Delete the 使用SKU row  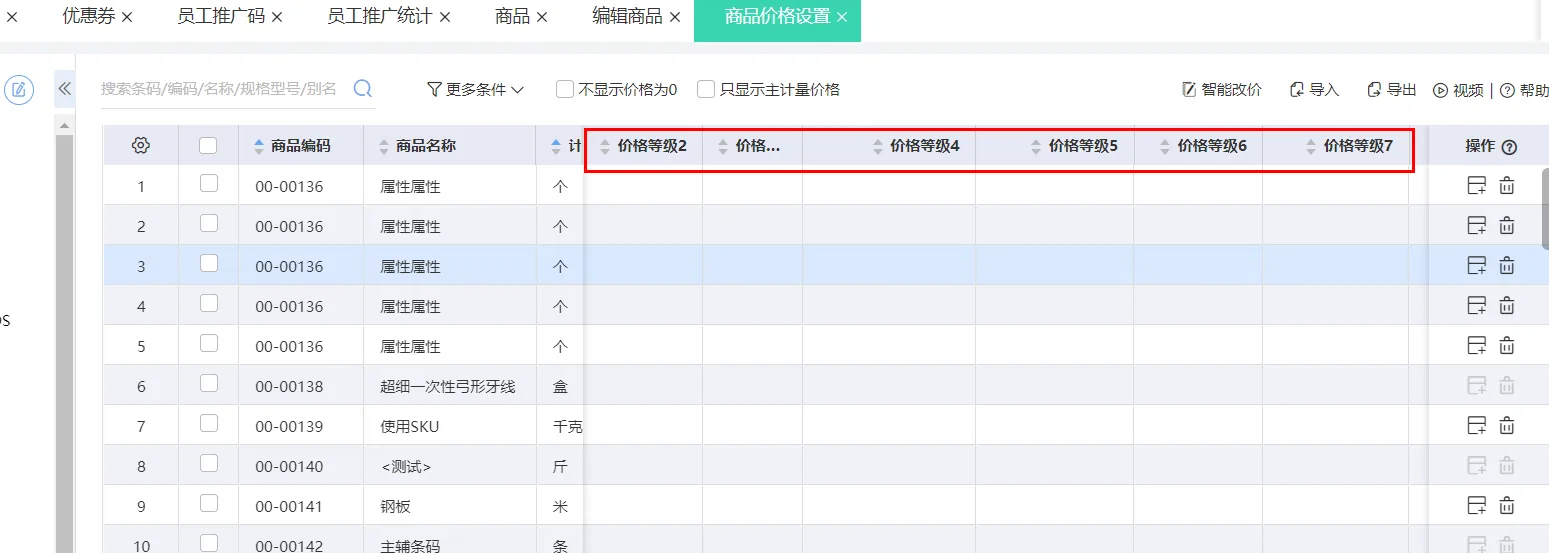pos(1507,425)
